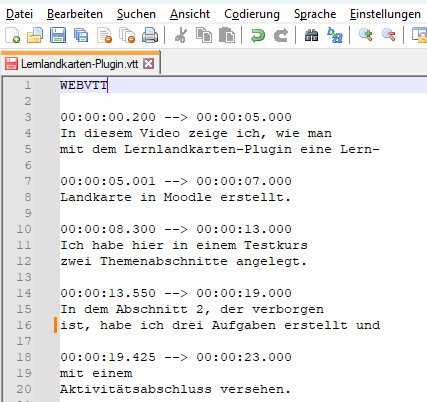
Task: Open the Datei menu
Action: pos(19,14)
